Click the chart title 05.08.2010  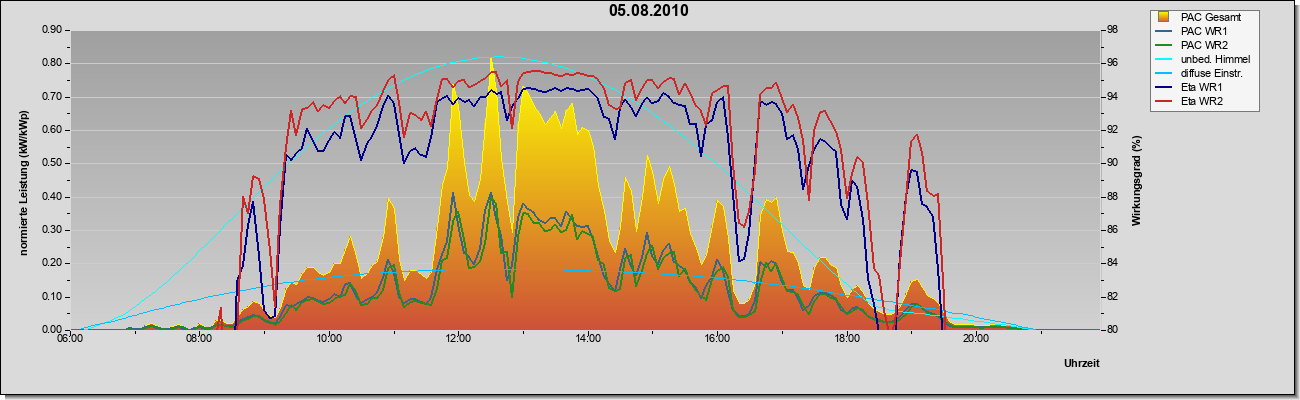pyautogui.click(x=649, y=11)
